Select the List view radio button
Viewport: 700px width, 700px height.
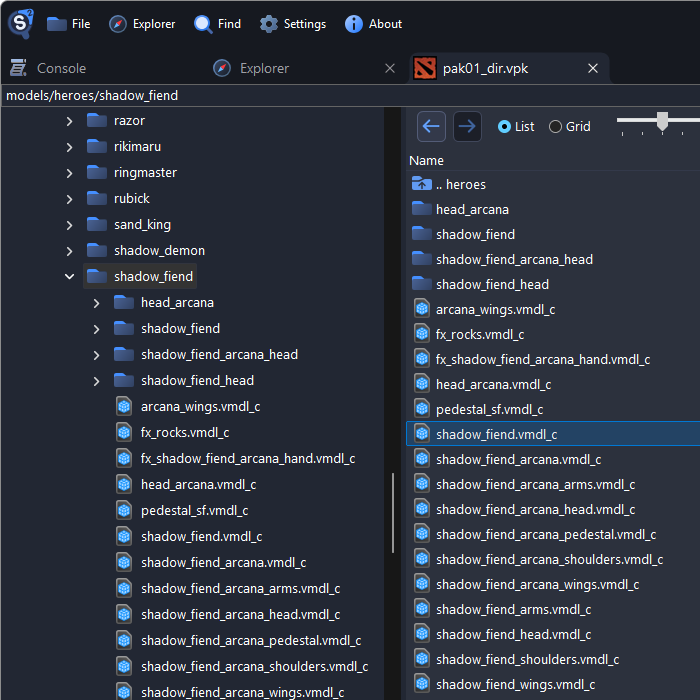click(504, 127)
